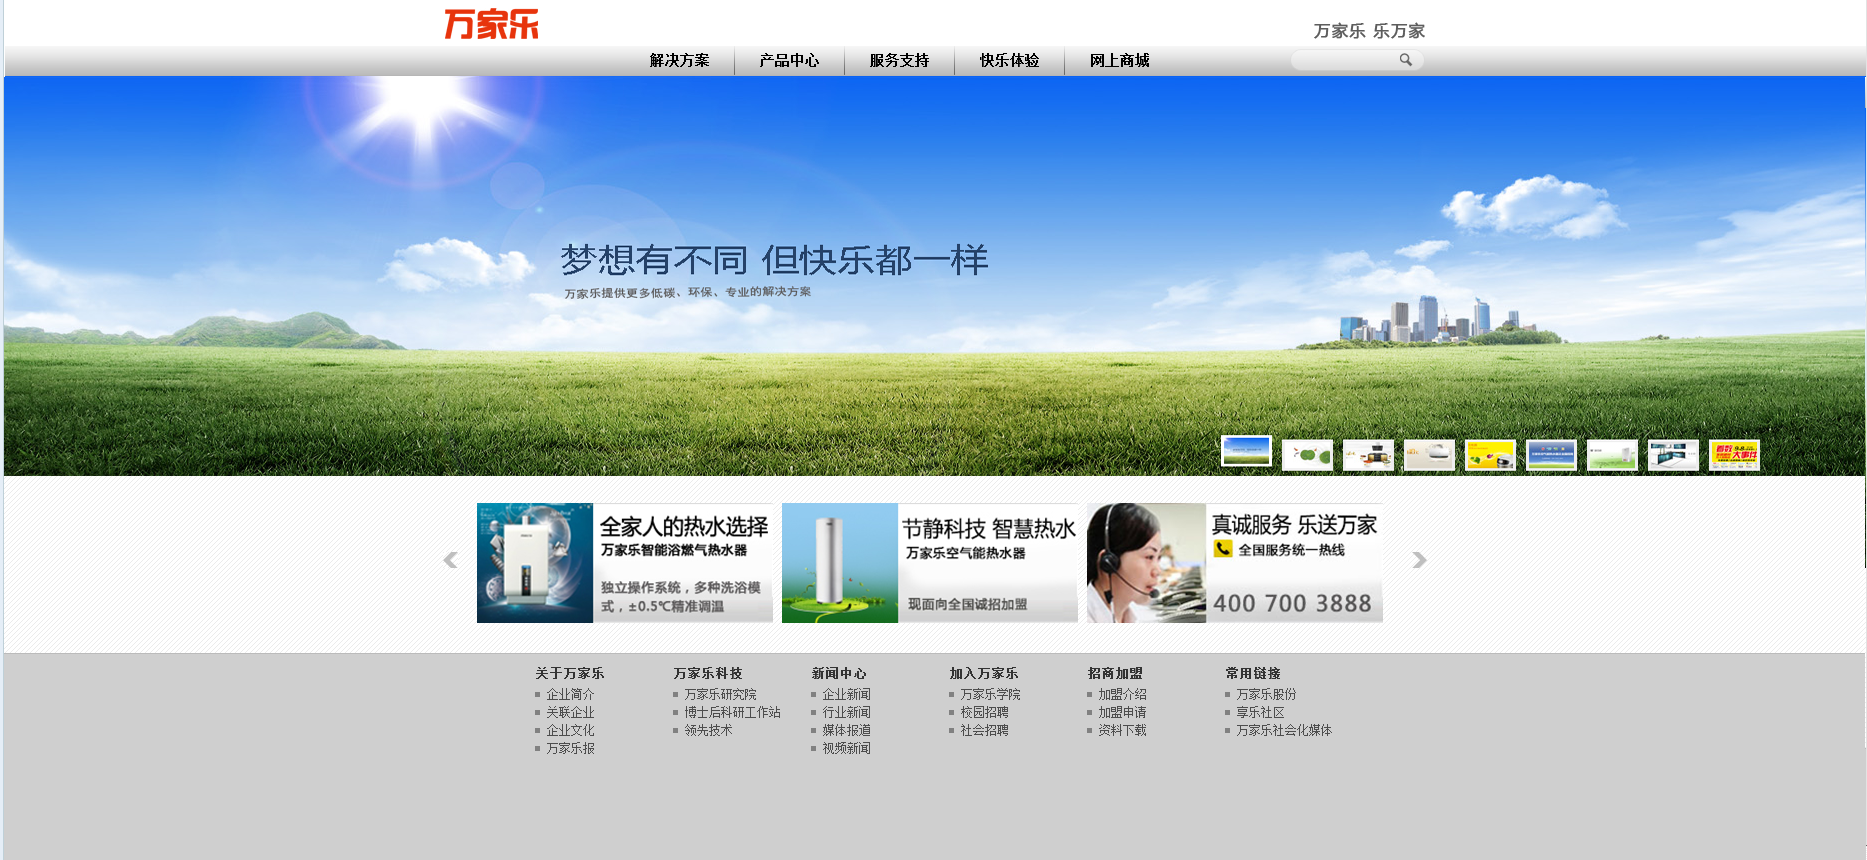Open the 企业新闻 footer link
This screenshot has height=860, width=1867.
tap(846, 694)
